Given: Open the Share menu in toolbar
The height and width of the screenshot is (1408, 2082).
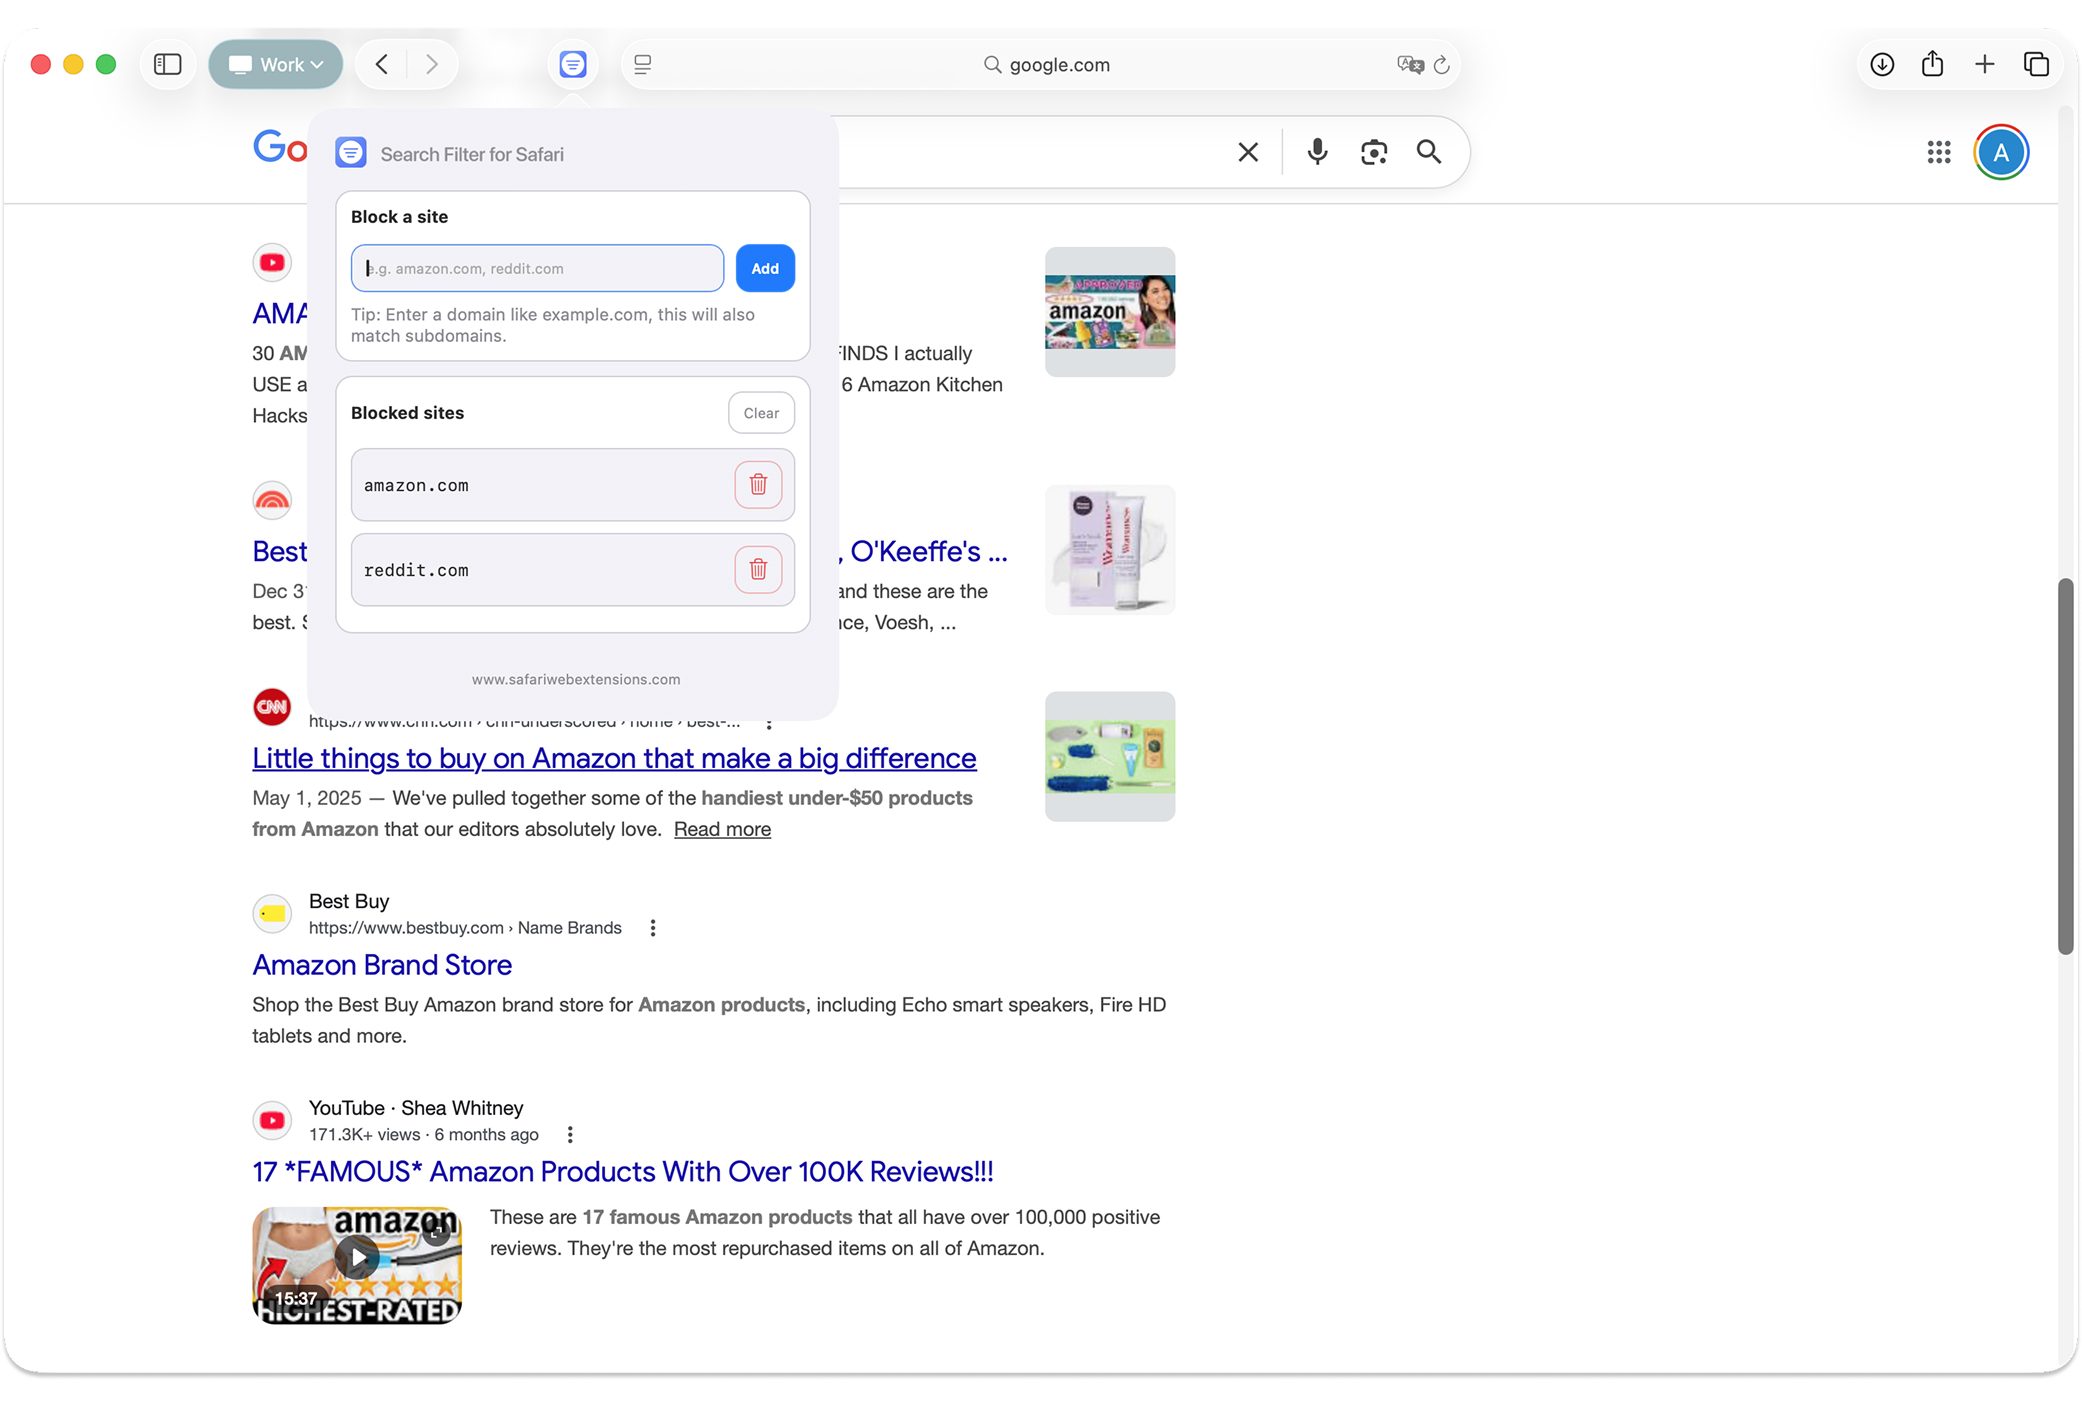Looking at the screenshot, I should point(1932,65).
